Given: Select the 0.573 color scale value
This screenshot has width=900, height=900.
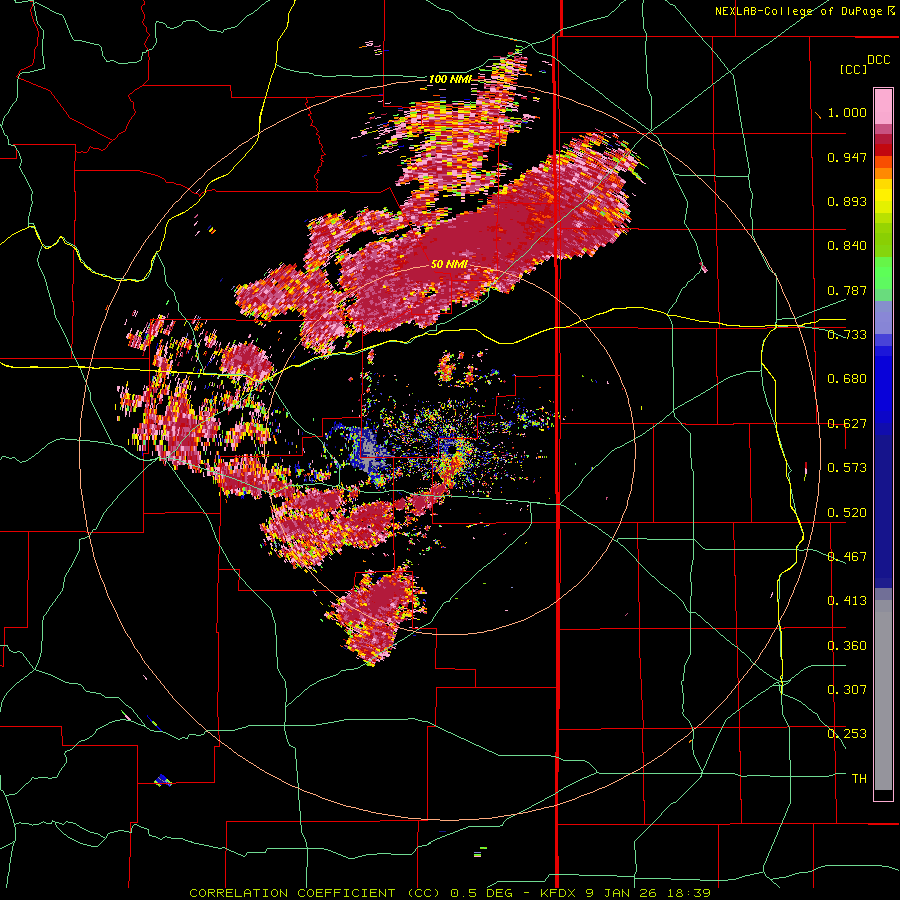Looking at the screenshot, I should tap(847, 468).
